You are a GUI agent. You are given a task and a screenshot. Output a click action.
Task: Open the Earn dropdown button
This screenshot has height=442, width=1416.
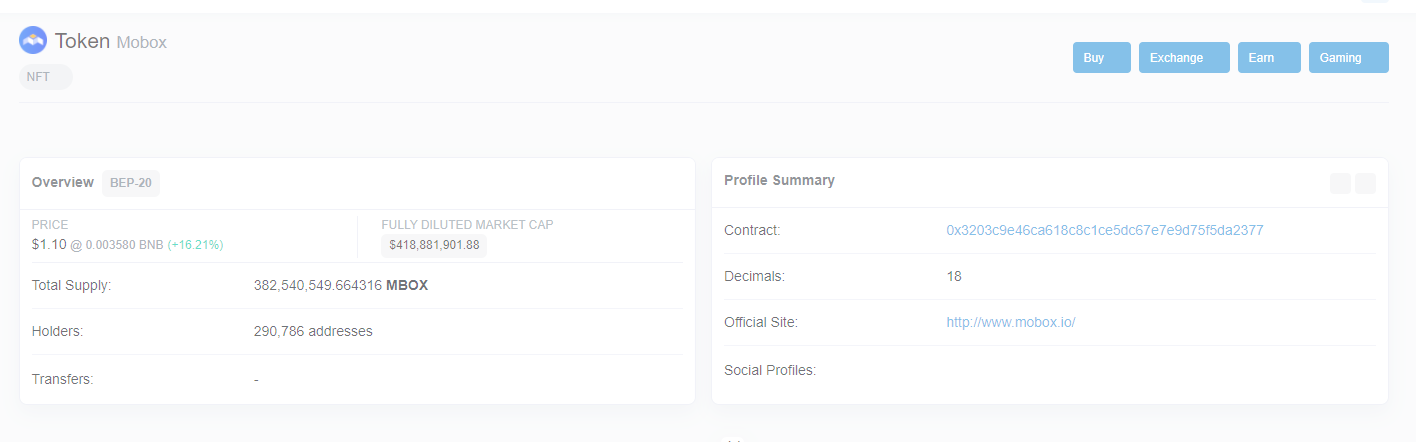(x=1268, y=58)
